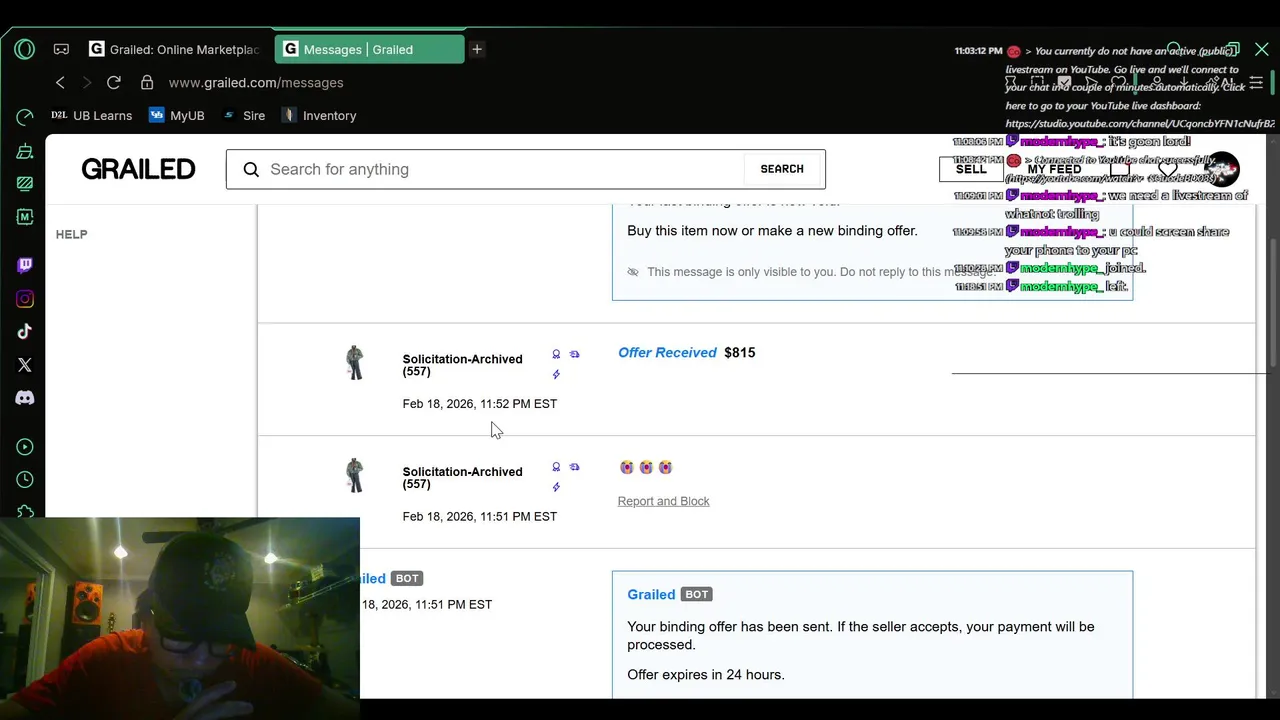Click Grailed name in bot message box
This screenshot has width=1280, height=720.
pyautogui.click(x=651, y=594)
